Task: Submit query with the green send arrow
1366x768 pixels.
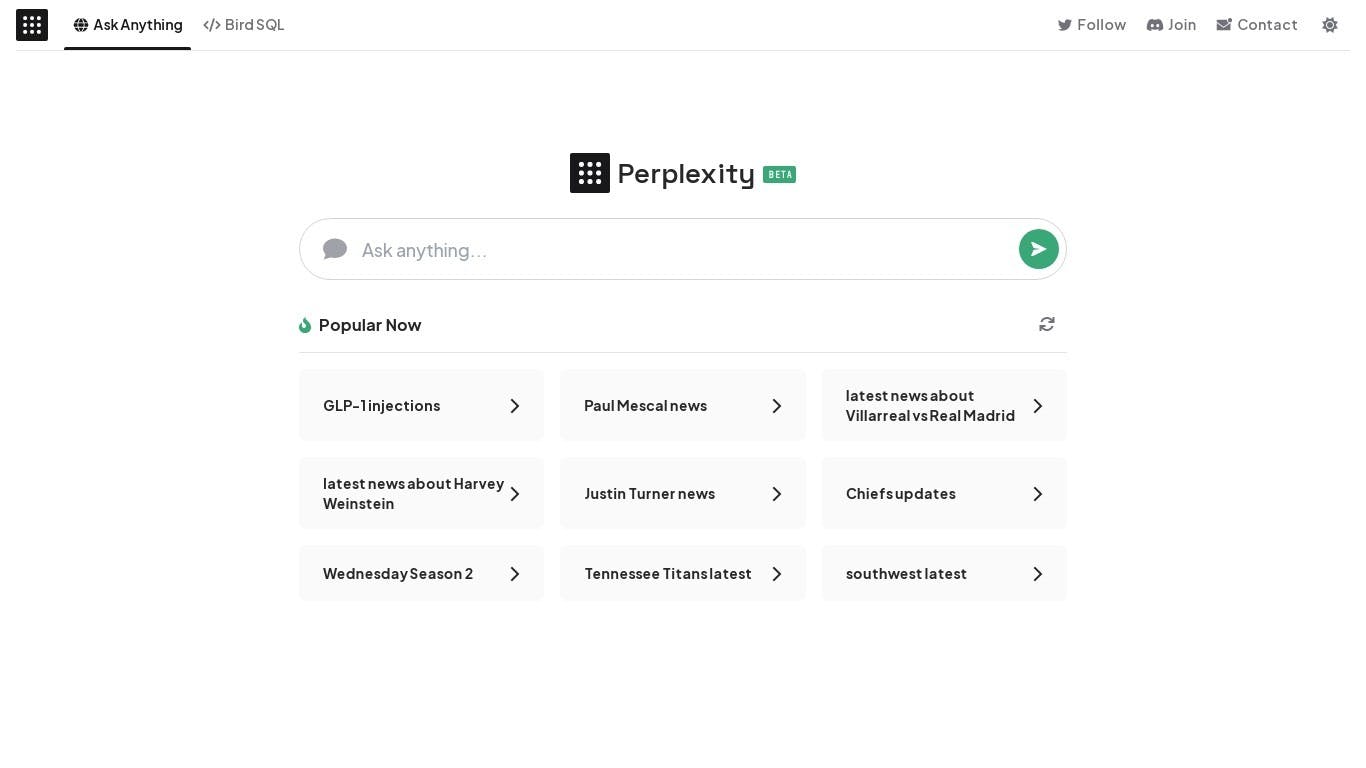Action: (1038, 249)
